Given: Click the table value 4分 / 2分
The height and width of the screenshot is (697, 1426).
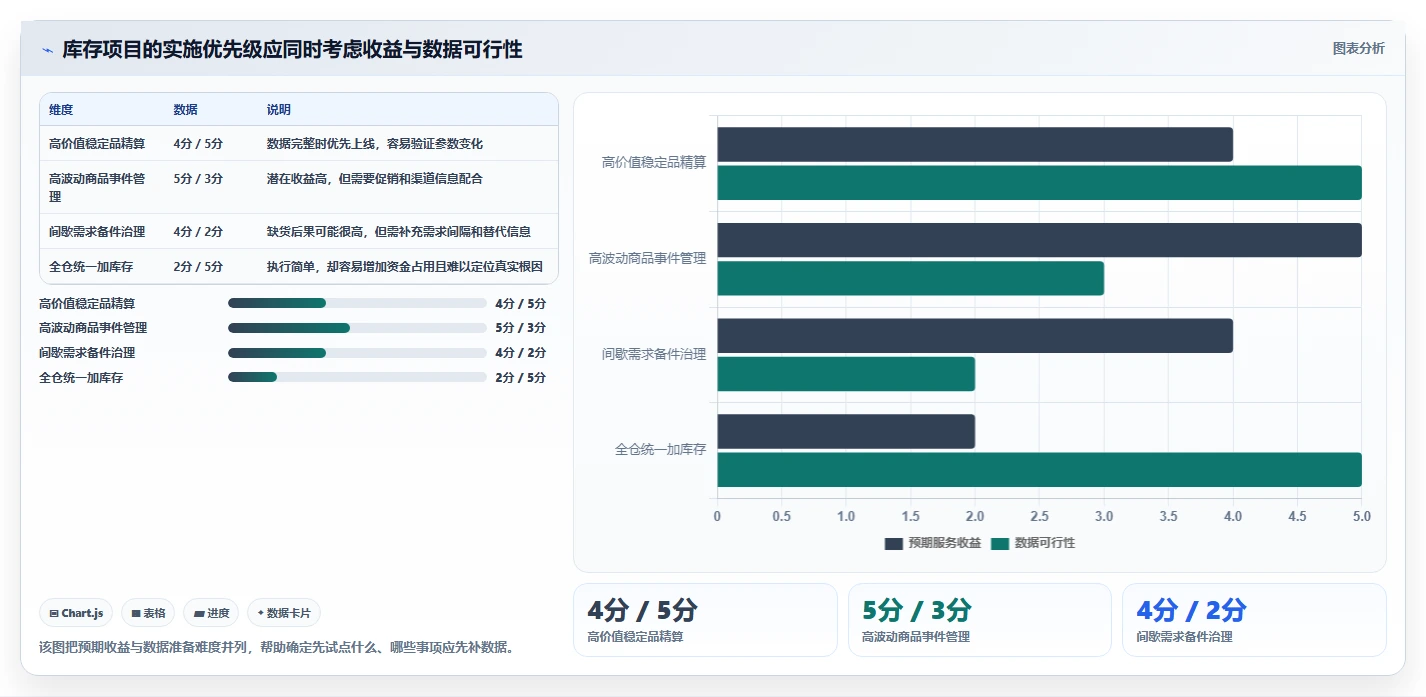Looking at the screenshot, I should pos(198,232).
